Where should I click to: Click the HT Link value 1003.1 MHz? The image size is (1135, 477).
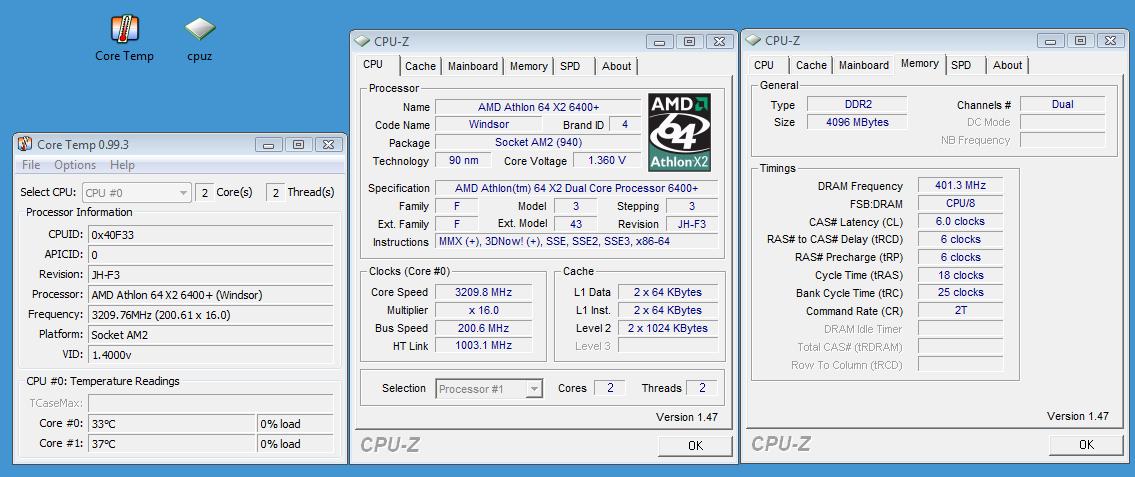[x=483, y=346]
